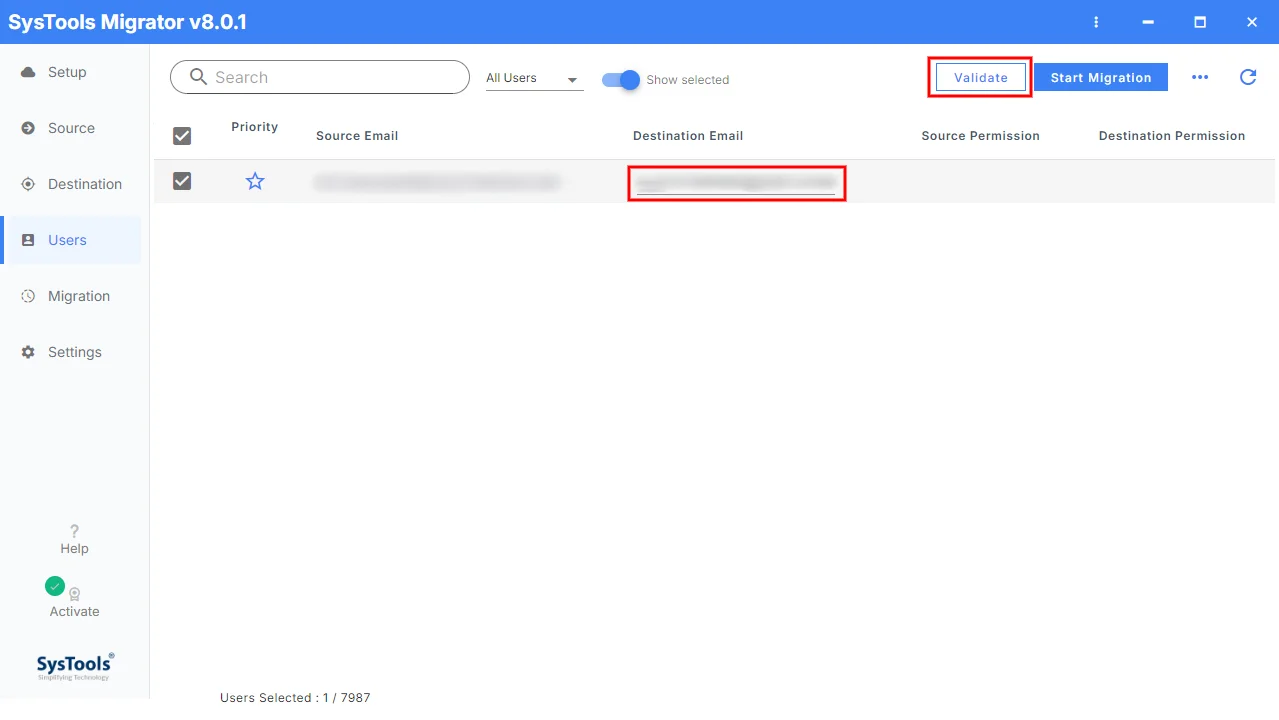Toggle the select-all header checkbox
The image size is (1279, 720).
(x=182, y=136)
